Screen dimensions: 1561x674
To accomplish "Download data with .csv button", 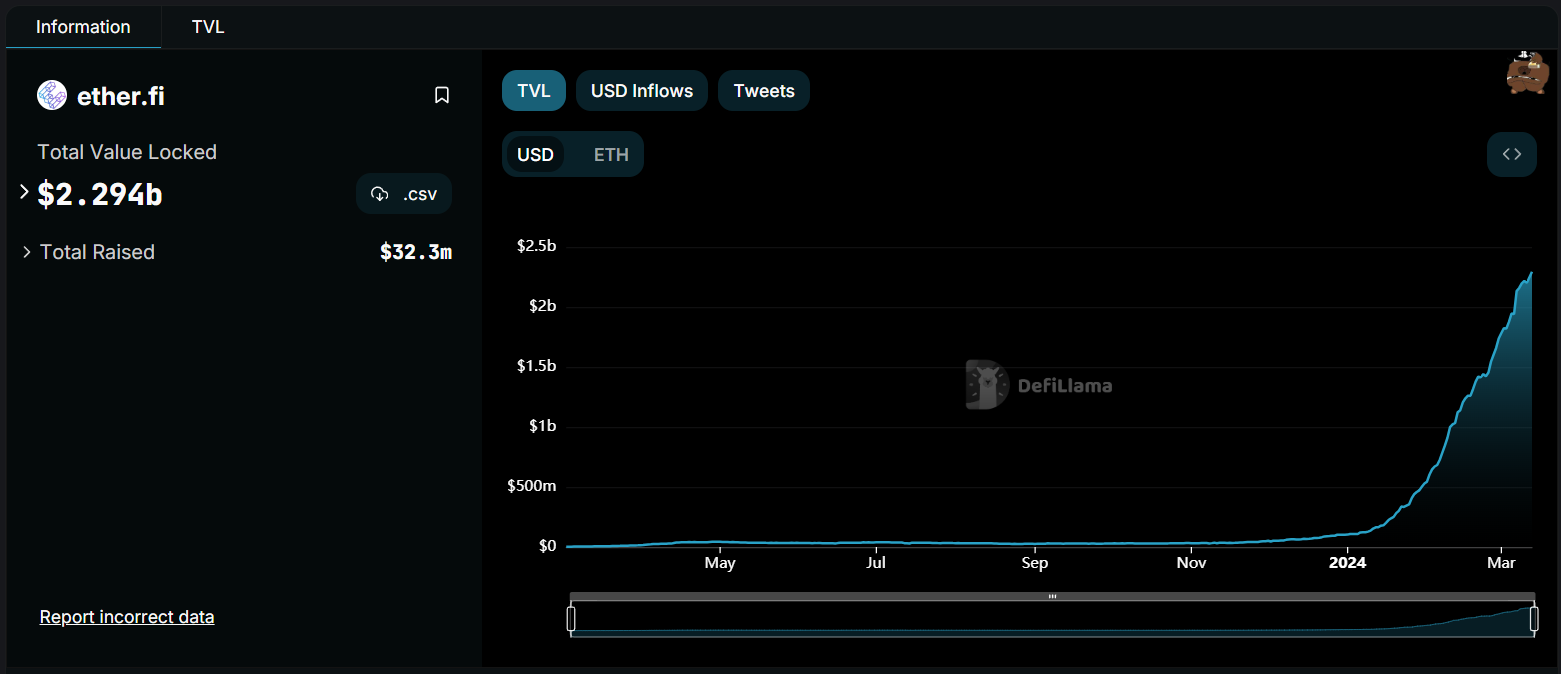I will (404, 194).
